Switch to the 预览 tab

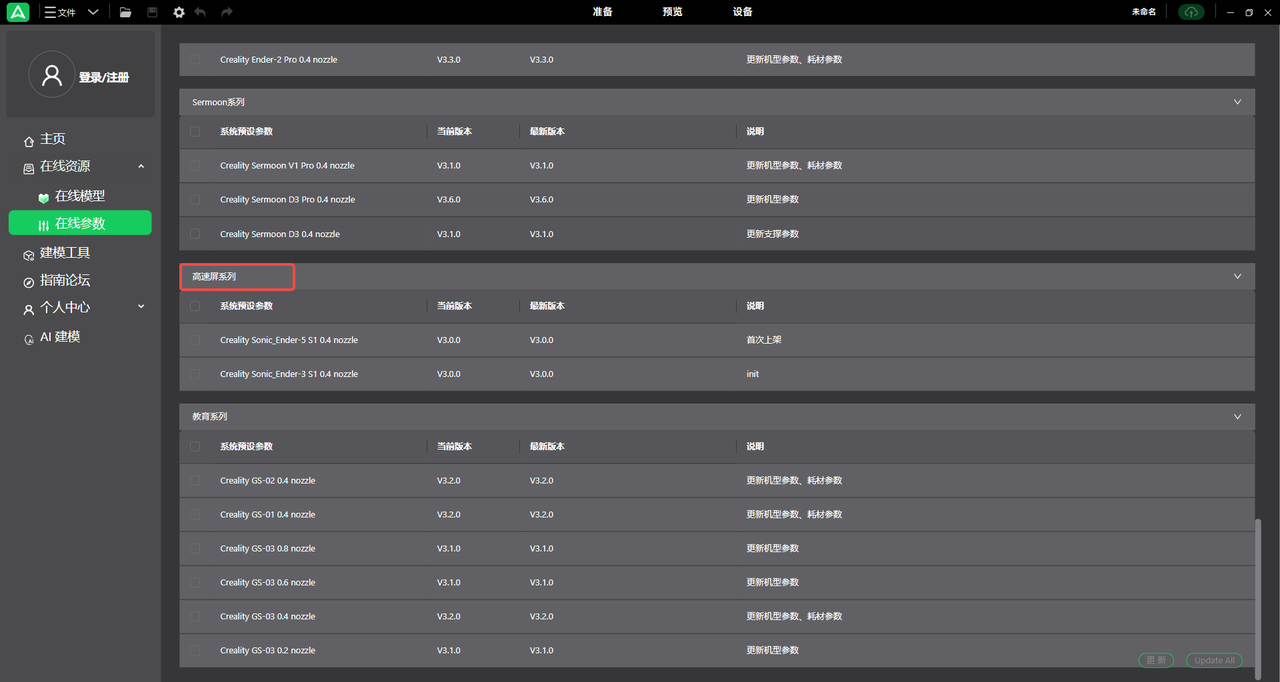pos(672,12)
